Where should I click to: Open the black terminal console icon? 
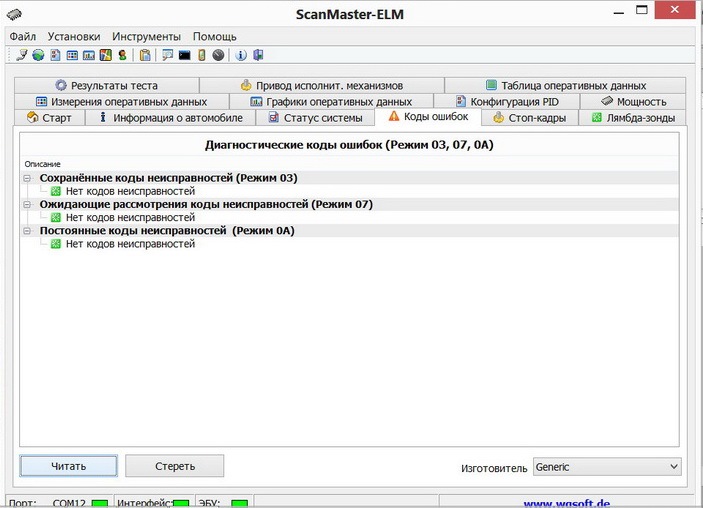pyautogui.click(x=184, y=55)
